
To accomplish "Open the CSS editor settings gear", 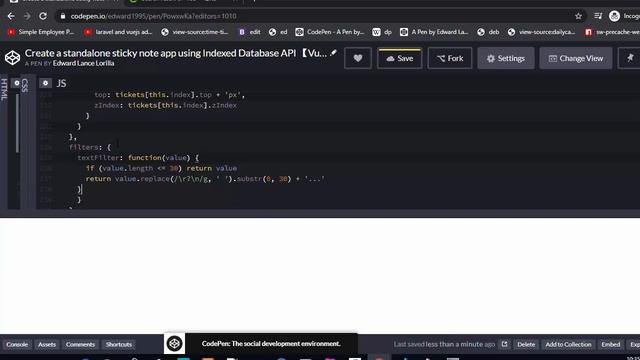I will (x=17, y=83).
